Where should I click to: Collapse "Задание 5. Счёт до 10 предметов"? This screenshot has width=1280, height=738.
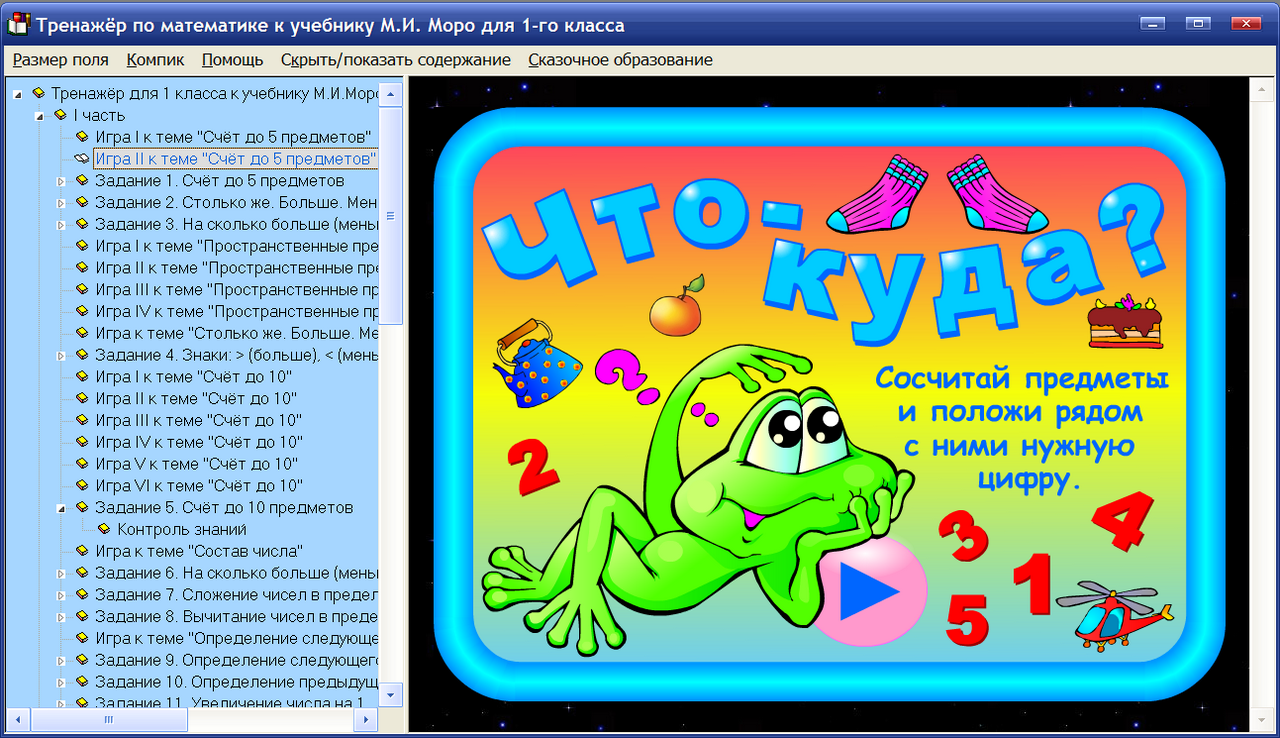click(x=61, y=509)
